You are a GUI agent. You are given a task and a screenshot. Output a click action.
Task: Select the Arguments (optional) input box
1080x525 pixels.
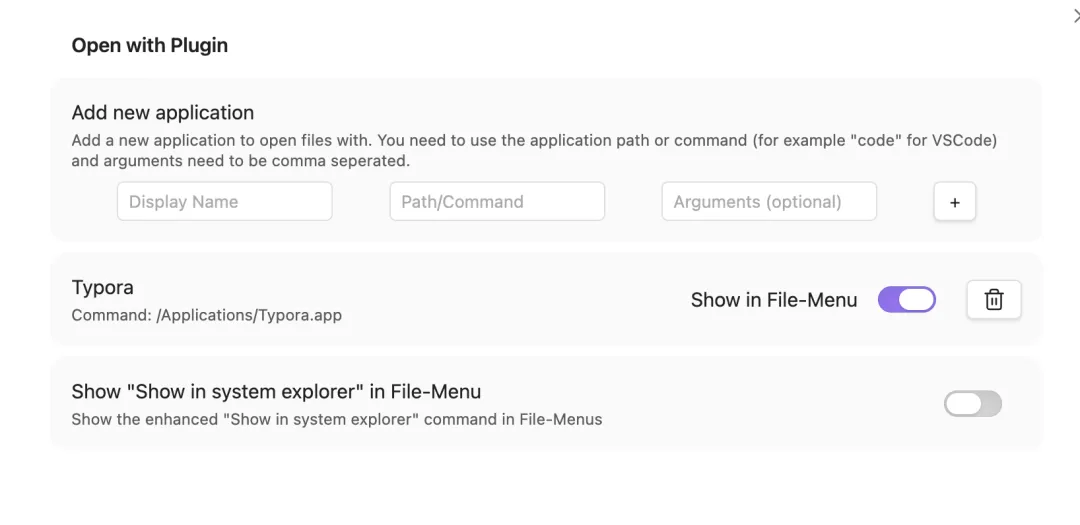coord(769,202)
